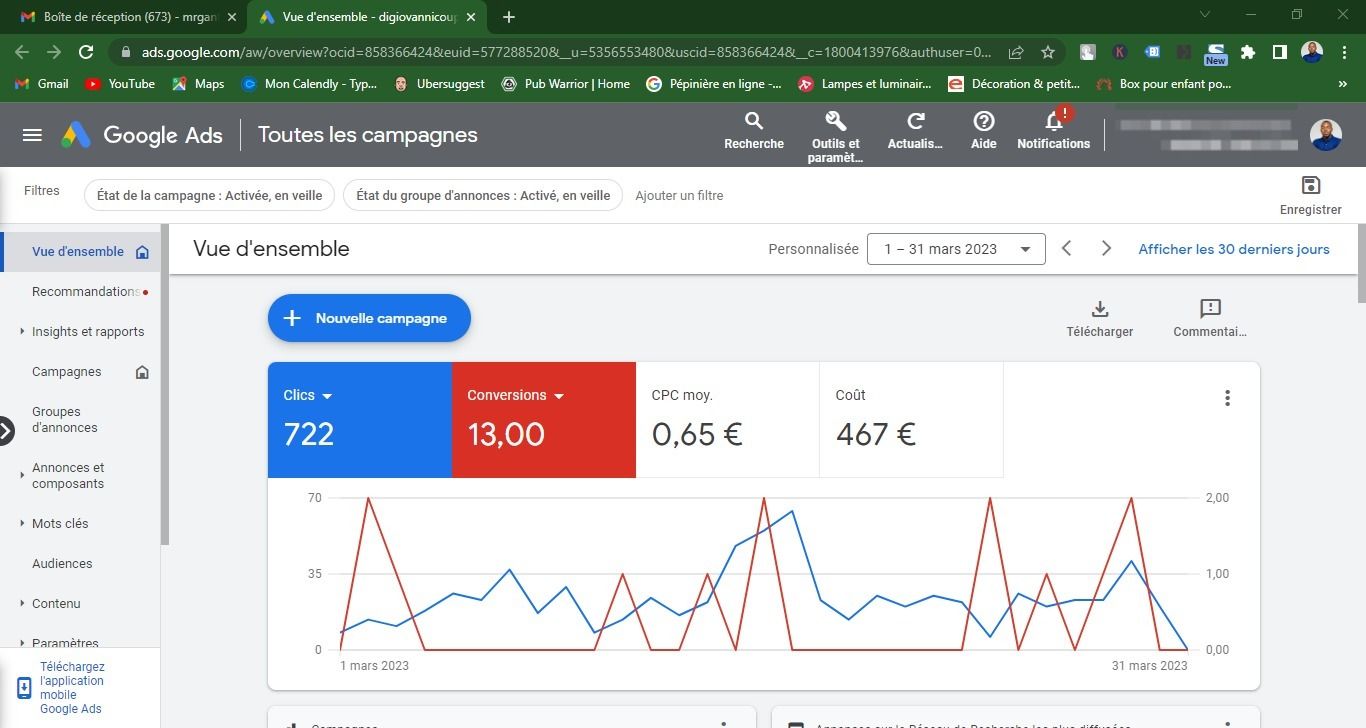This screenshot has width=1366, height=728.
Task: Select the CPC moy. metric card
Action: pos(728,420)
